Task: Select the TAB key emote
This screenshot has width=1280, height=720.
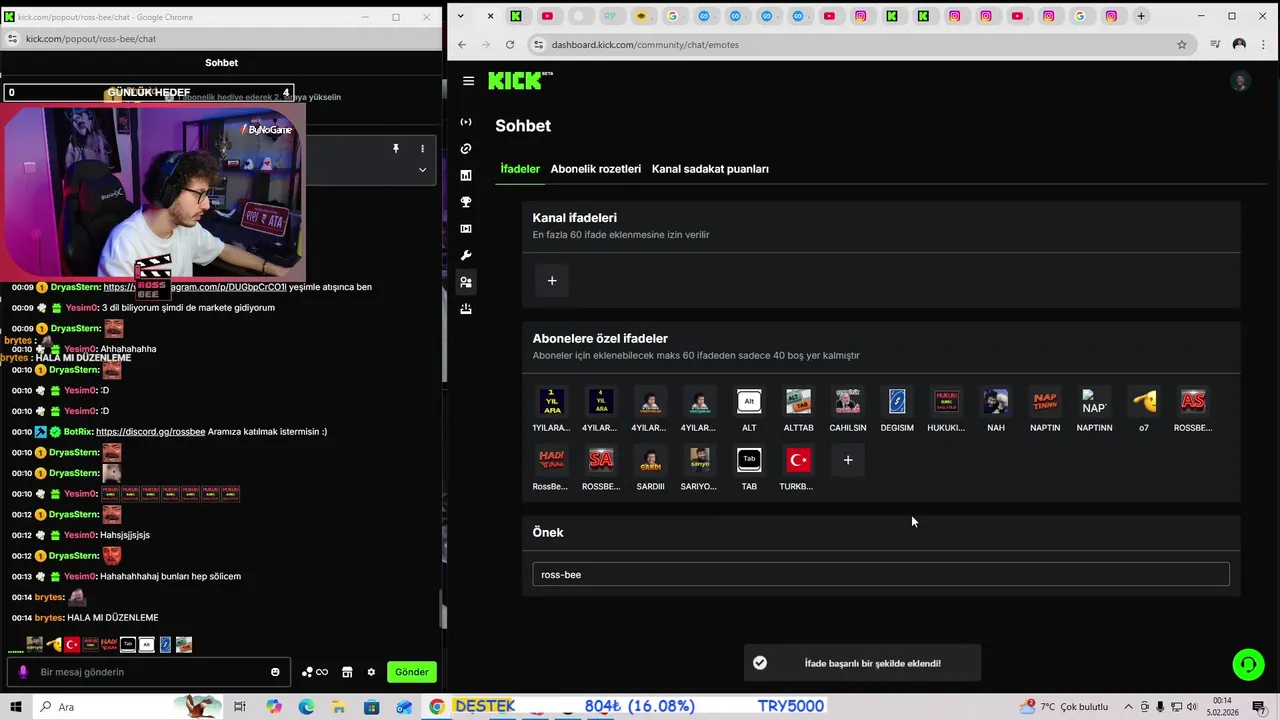Action: click(749, 460)
